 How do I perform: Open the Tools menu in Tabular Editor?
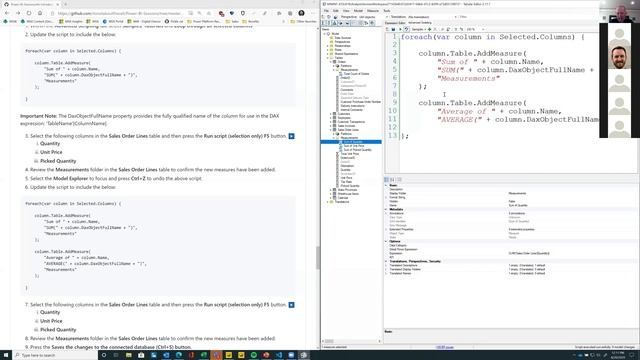pyautogui.click(x=387, y=11)
